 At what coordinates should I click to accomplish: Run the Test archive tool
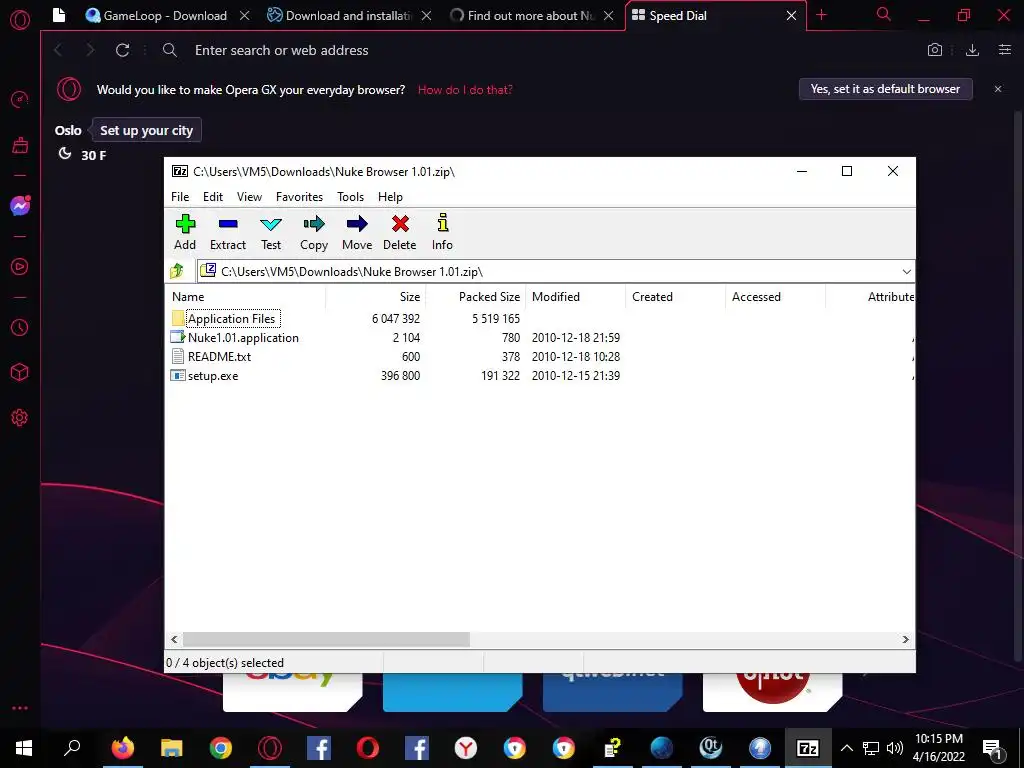271,224
